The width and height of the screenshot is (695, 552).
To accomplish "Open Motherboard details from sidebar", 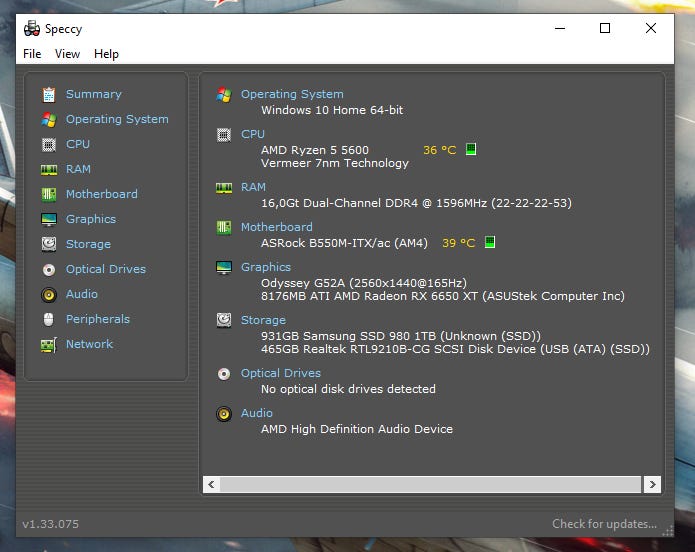I will pos(102,194).
